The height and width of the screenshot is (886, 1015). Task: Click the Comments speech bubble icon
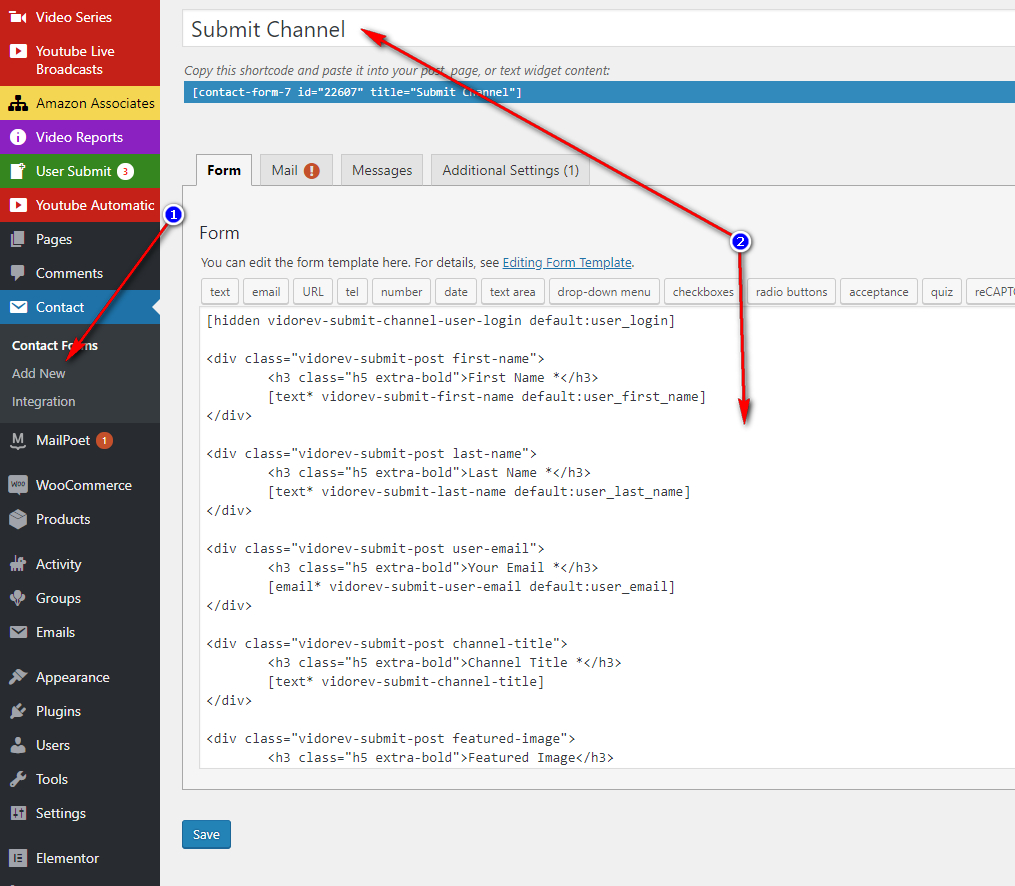[x=17, y=273]
